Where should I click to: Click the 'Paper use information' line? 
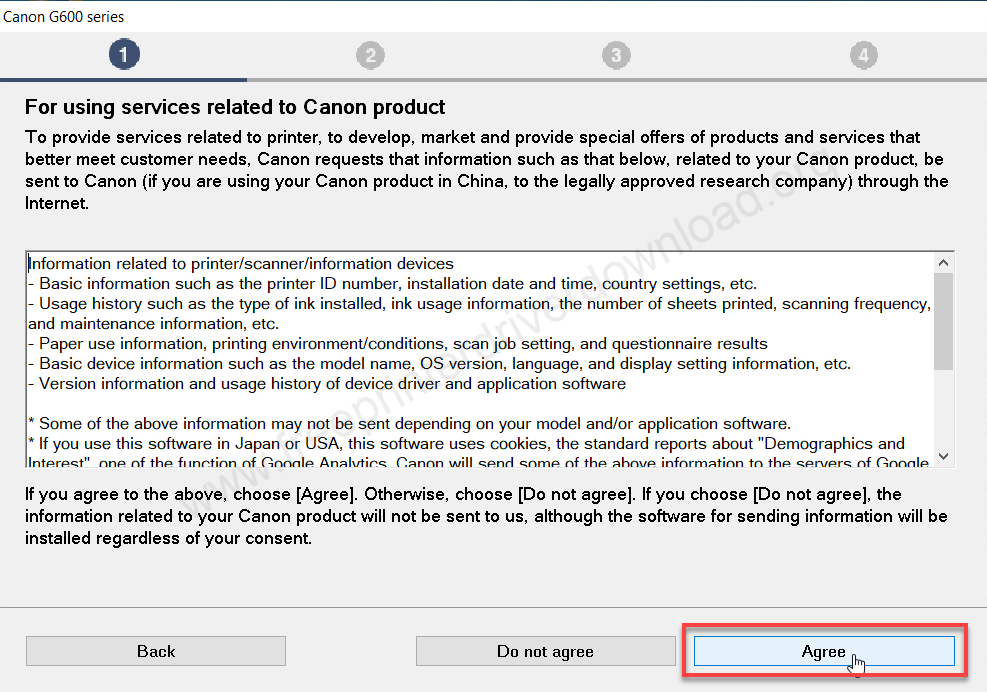click(x=398, y=343)
